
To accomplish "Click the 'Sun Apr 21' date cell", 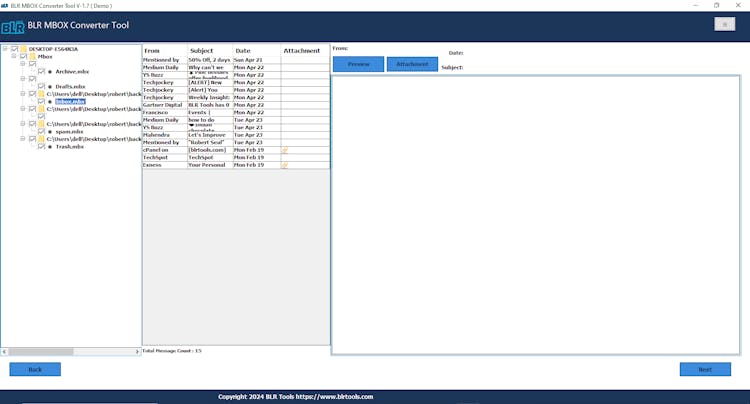I will (256, 60).
